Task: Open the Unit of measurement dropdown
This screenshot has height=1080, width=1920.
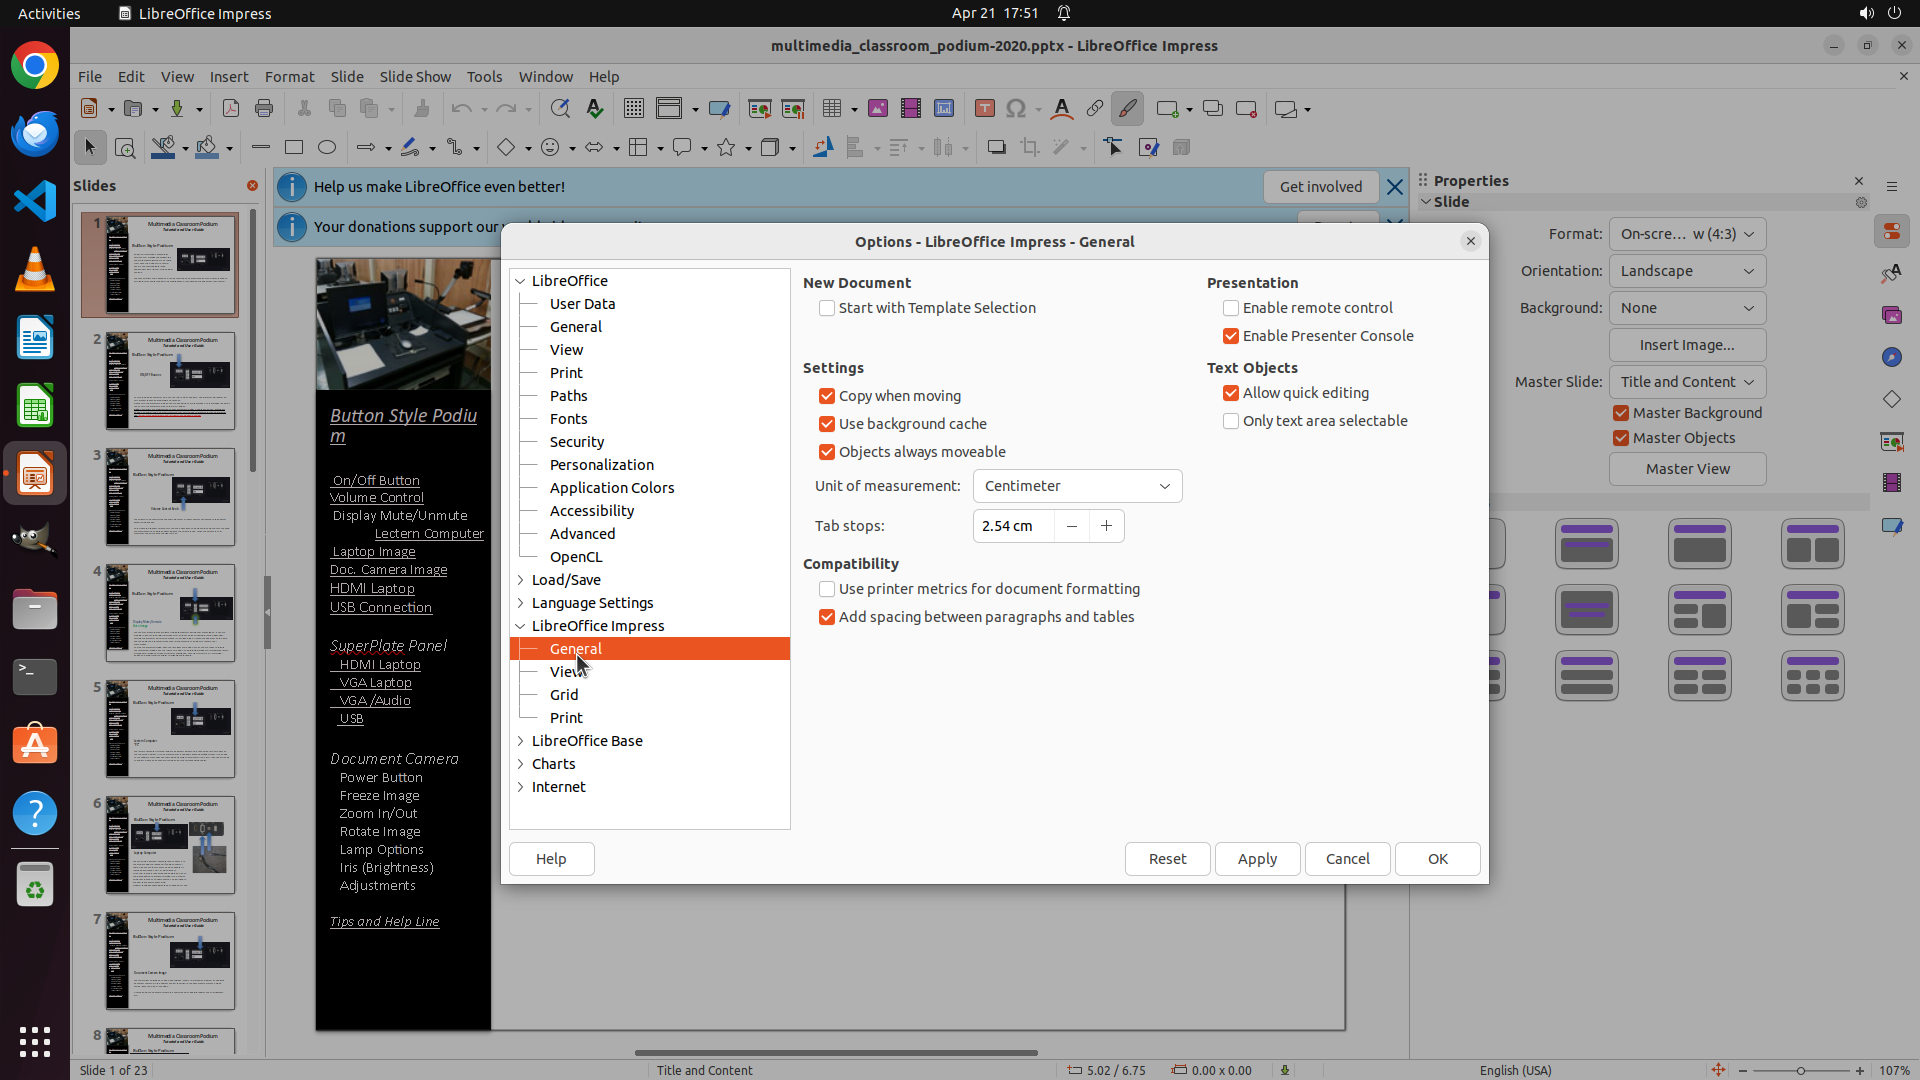Action: coord(1077,486)
